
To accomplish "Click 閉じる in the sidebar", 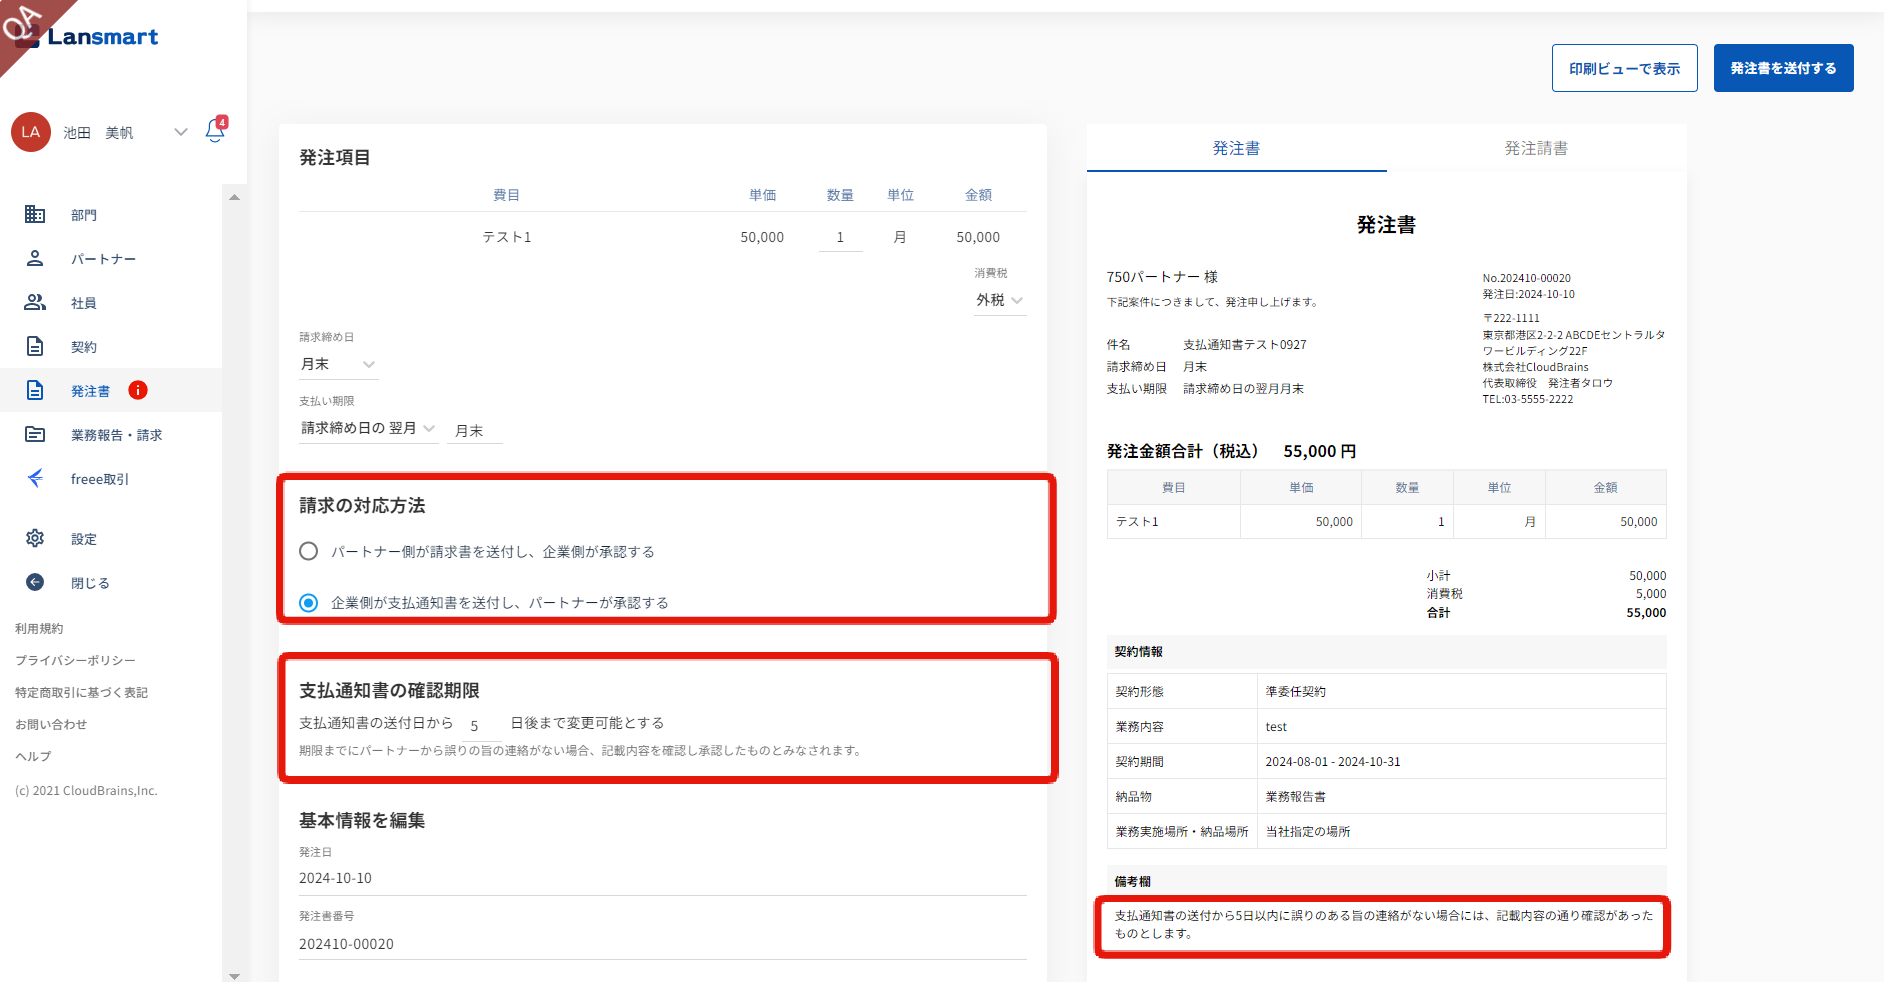I will click(90, 583).
